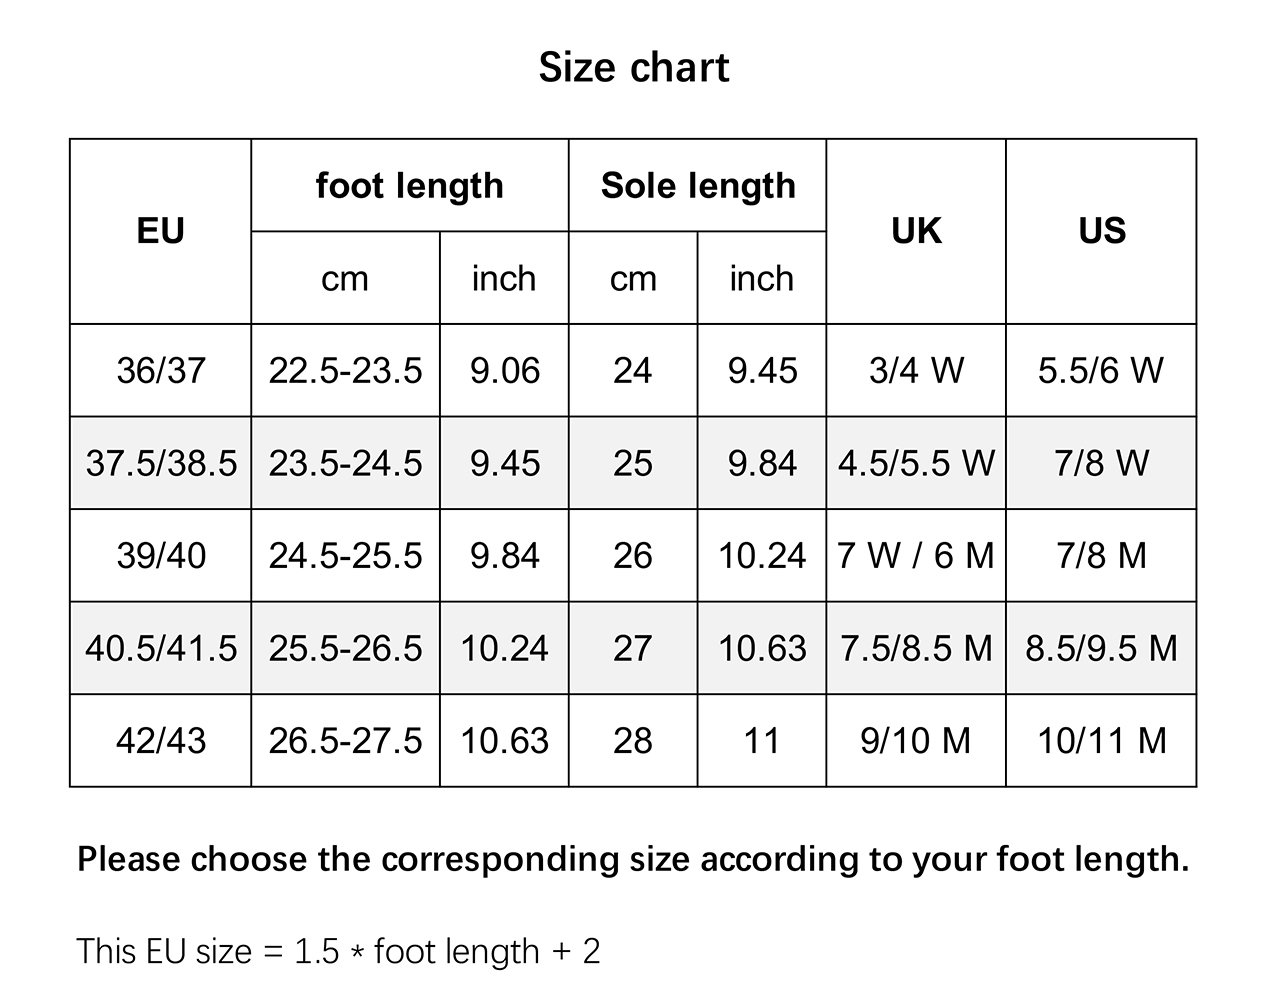The height and width of the screenshot is (1000, 1279).
Task: Click the 22.5-23.5 foot length cell
Action: pos(345,371)
